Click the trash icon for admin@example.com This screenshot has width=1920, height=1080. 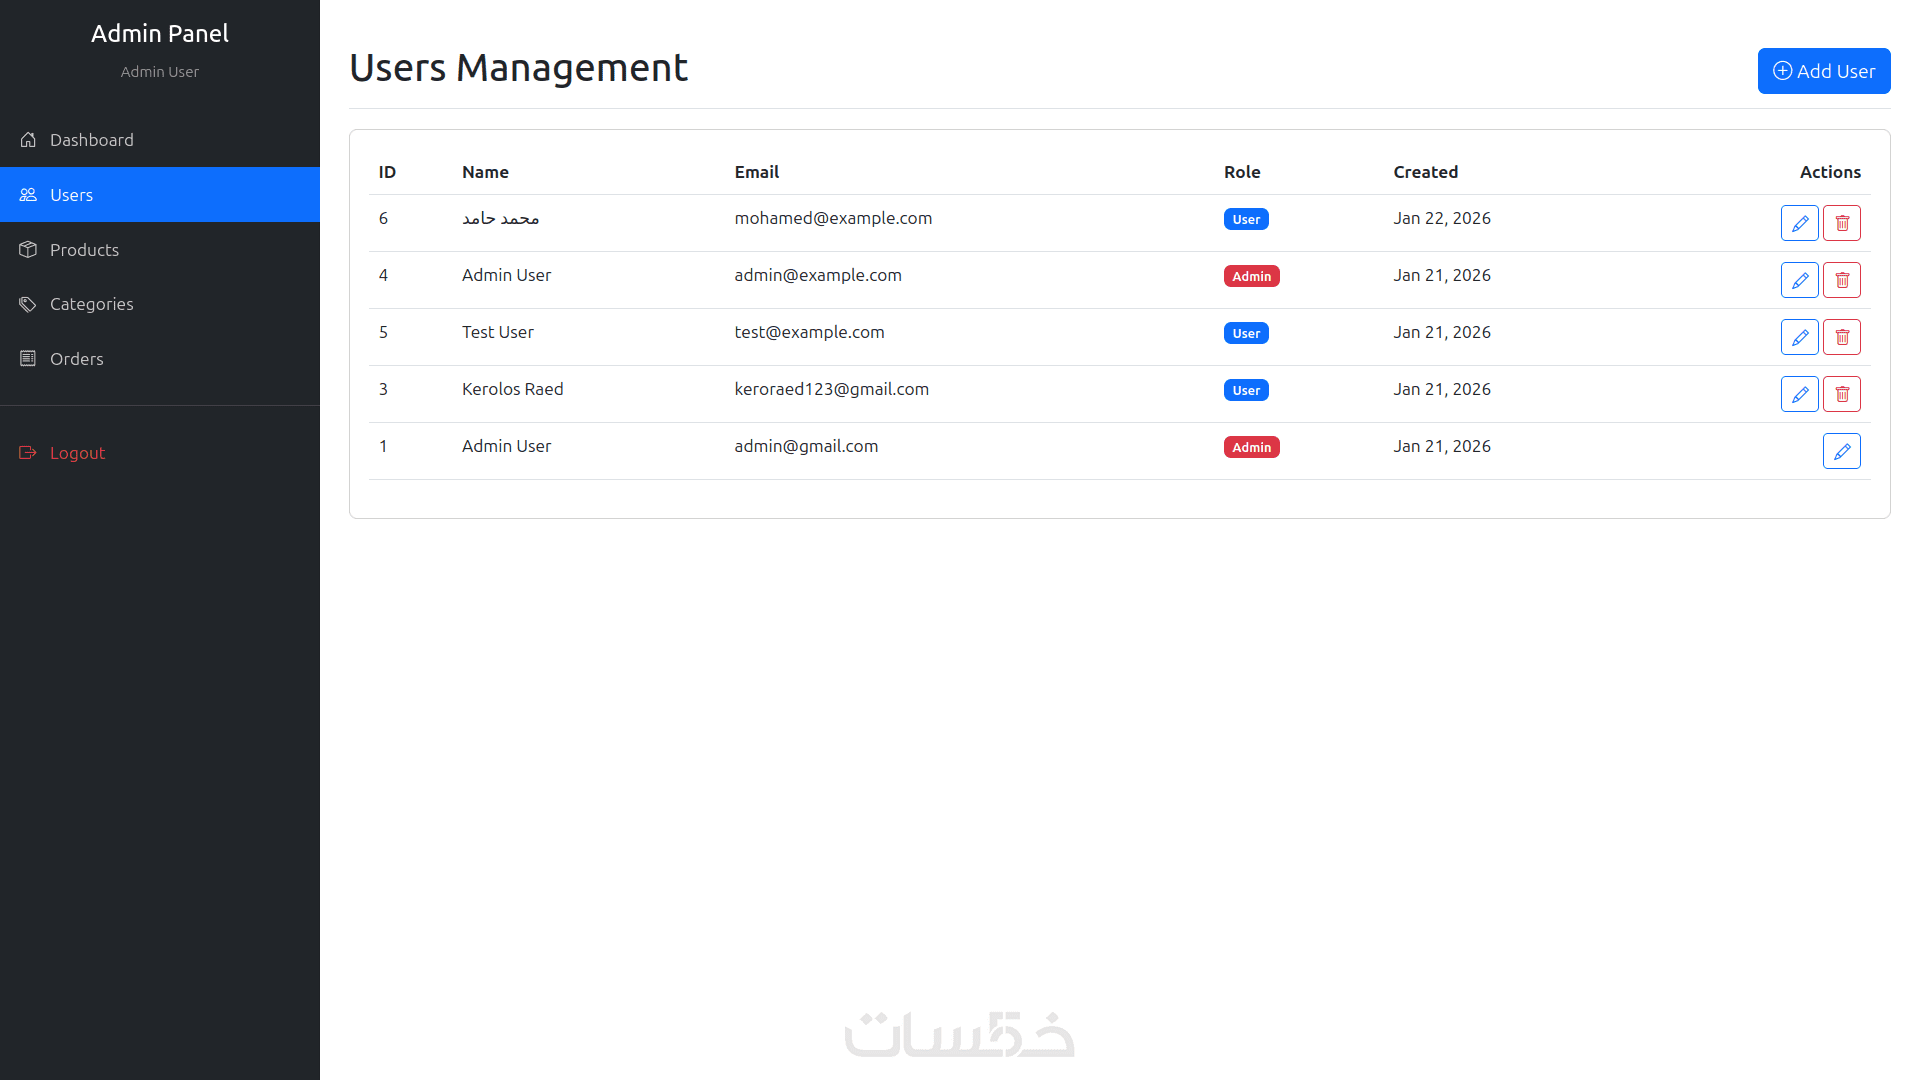[x=1841, y=280]
